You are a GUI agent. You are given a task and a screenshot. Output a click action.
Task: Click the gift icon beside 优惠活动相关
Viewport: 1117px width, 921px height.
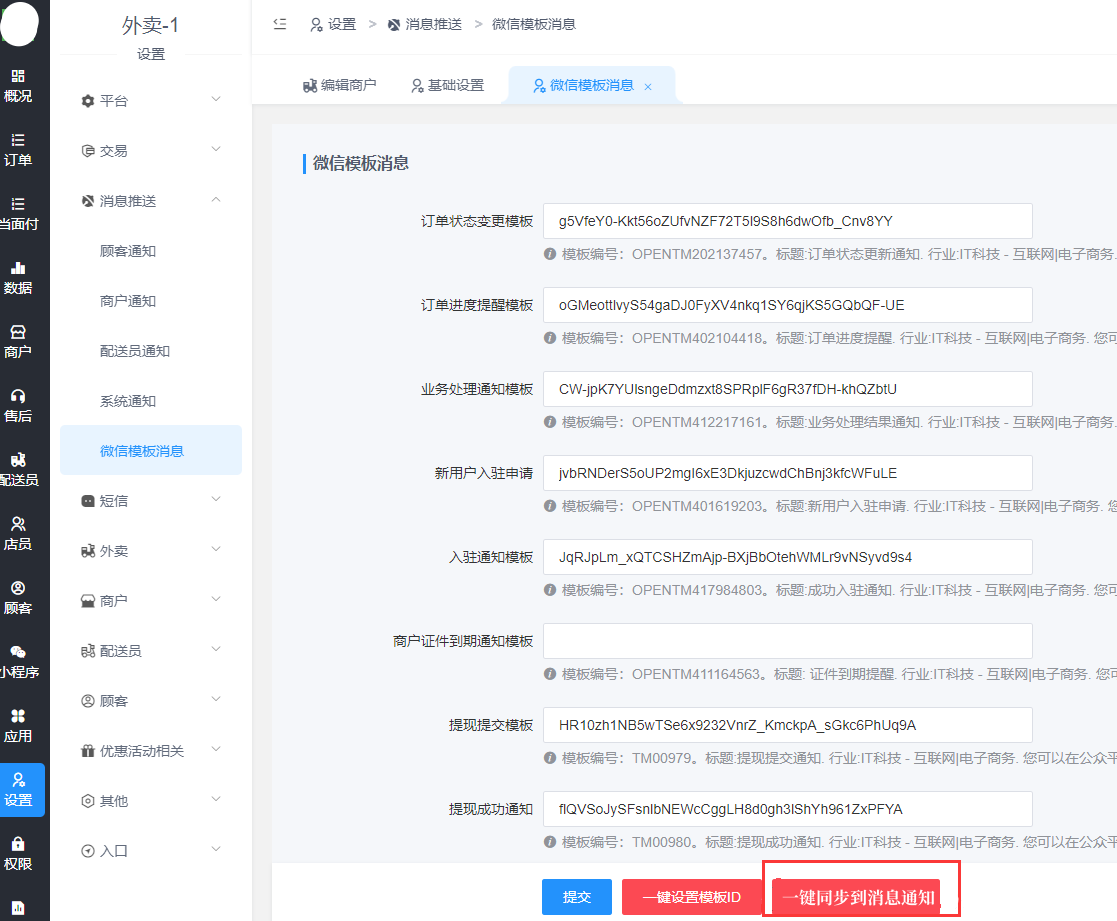[88, 751]
